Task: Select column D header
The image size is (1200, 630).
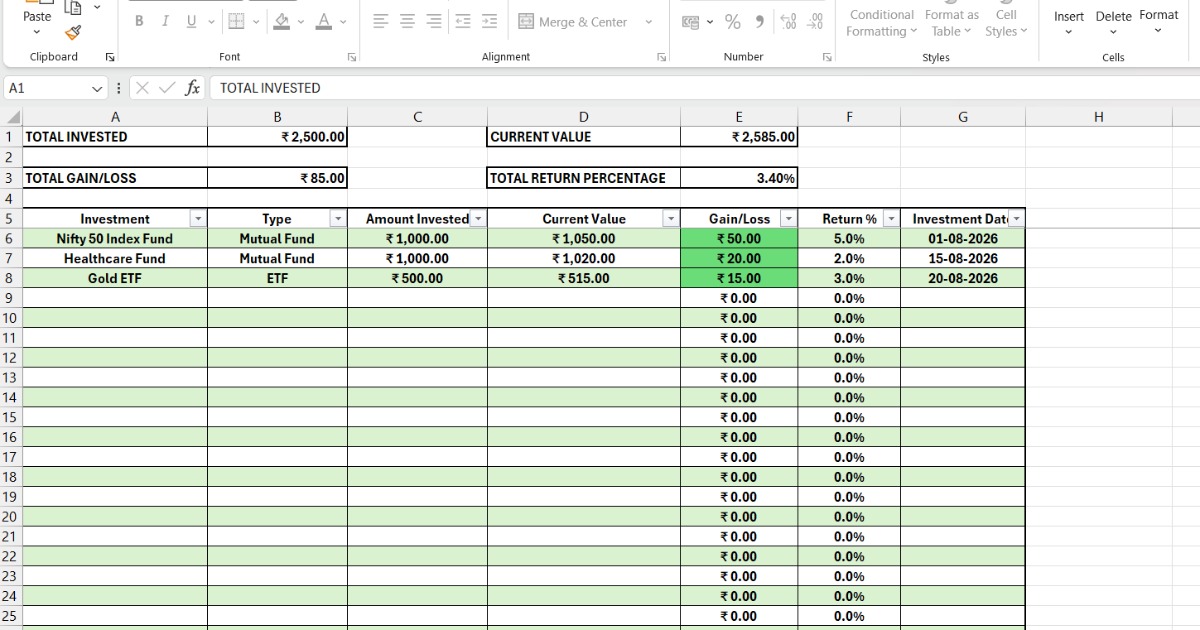Action: 584,117
